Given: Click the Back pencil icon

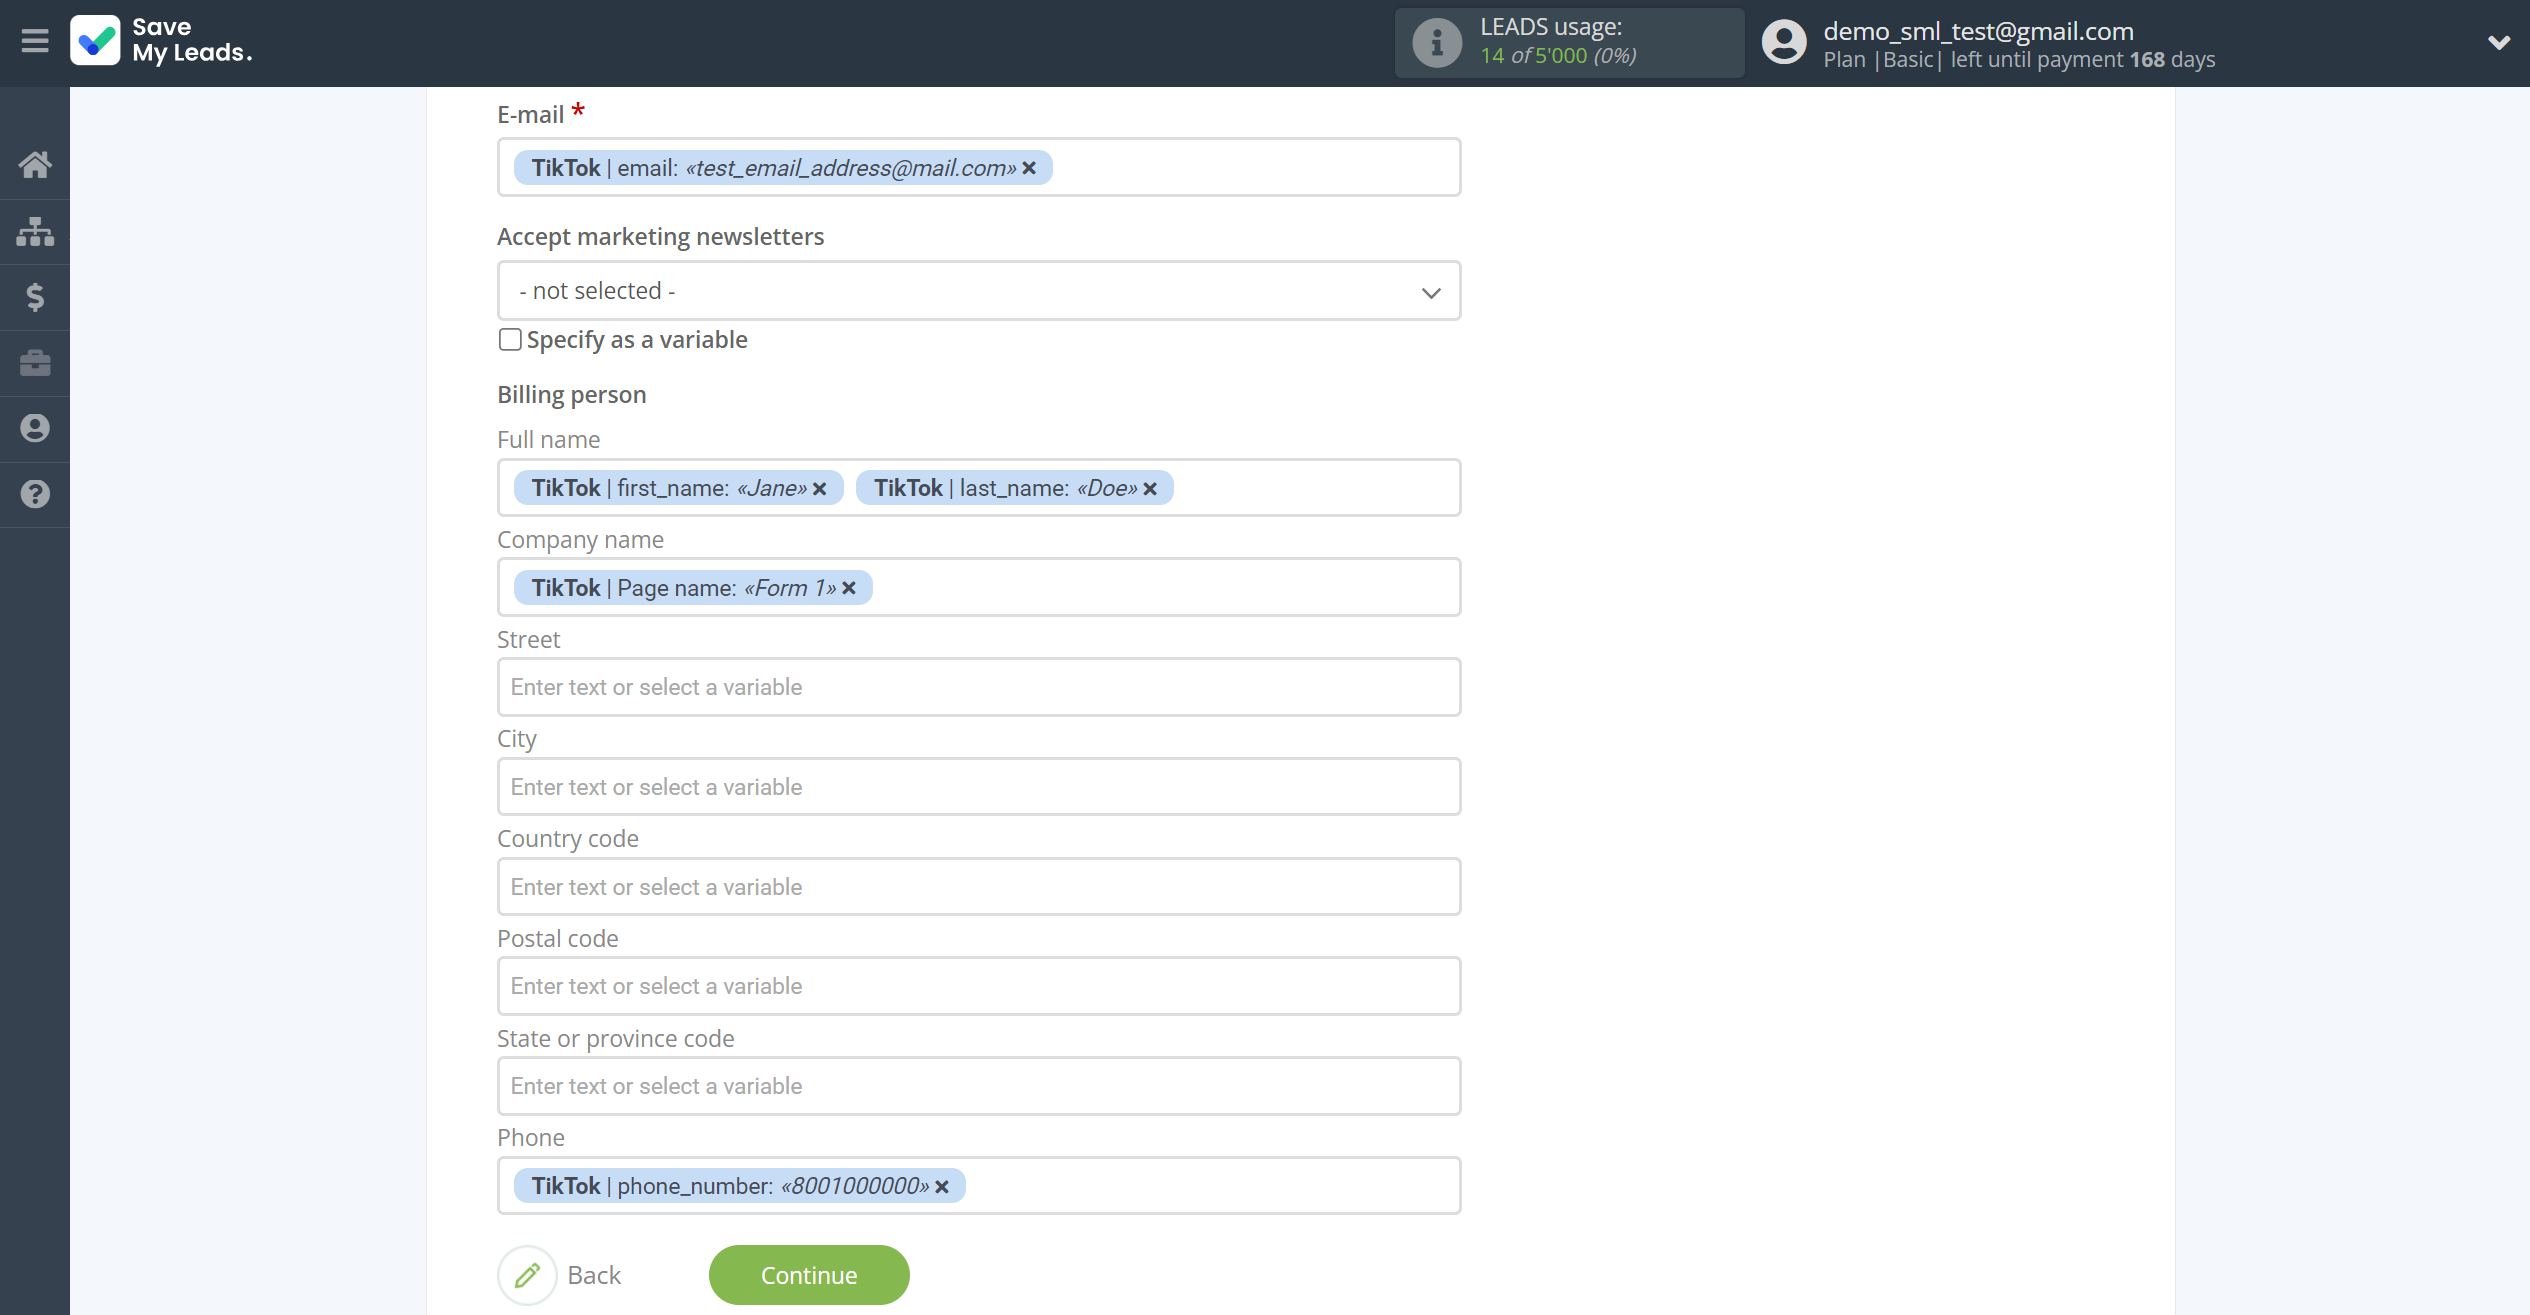Looking at the screenshot, I should click(527, 1275).
